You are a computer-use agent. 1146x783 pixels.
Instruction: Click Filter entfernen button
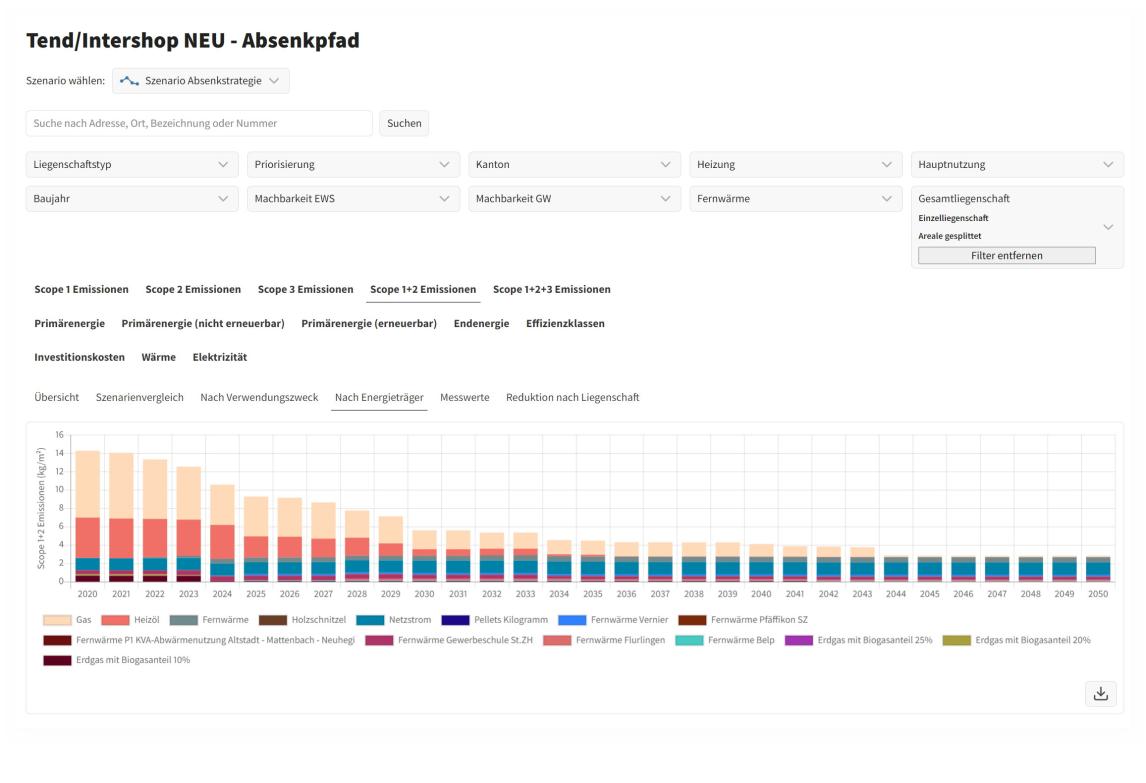[x=1006, y=255]
